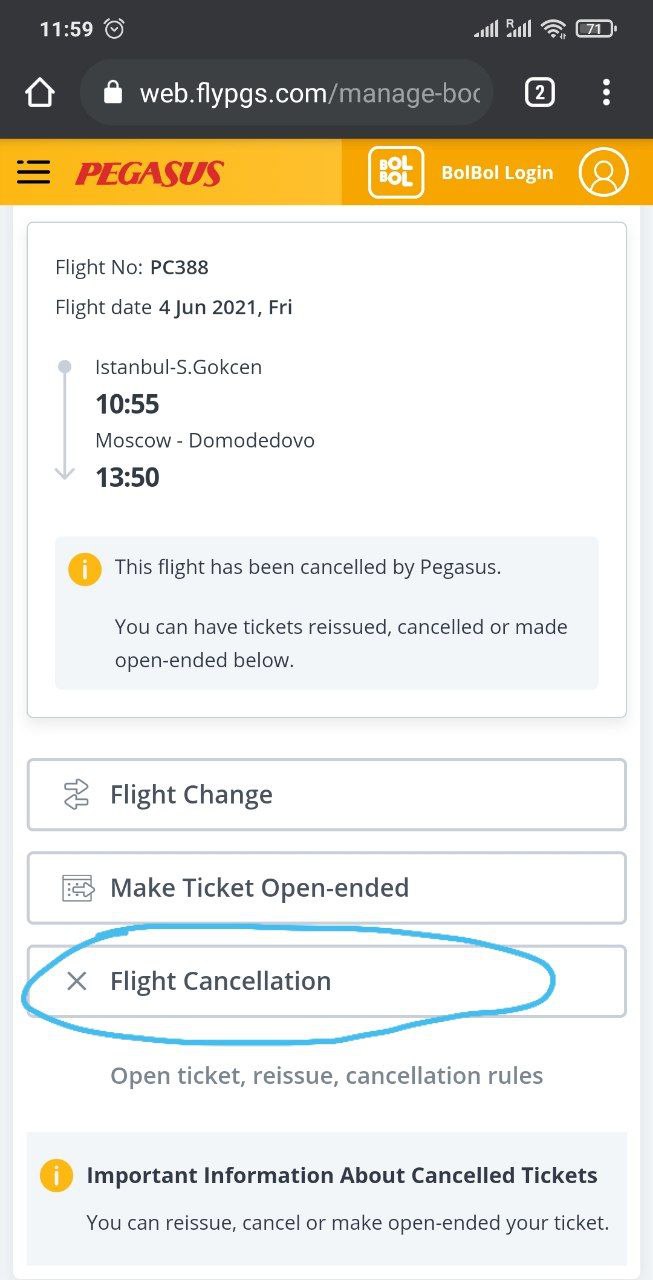
Task: Choose Make Ticket Open-ended
Action: point(327,888)
